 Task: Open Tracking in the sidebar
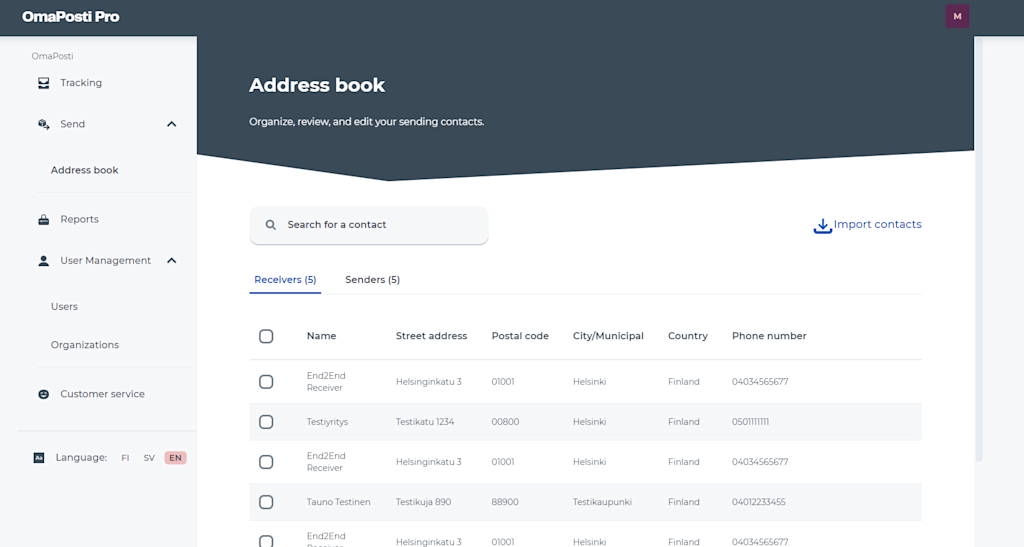[81, 83]
